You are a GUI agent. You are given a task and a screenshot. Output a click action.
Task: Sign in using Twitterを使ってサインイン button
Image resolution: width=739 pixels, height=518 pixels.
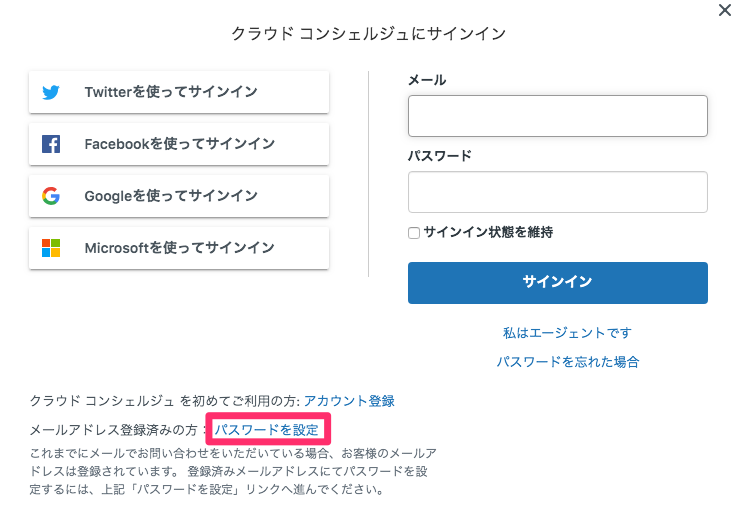point(179,92)
